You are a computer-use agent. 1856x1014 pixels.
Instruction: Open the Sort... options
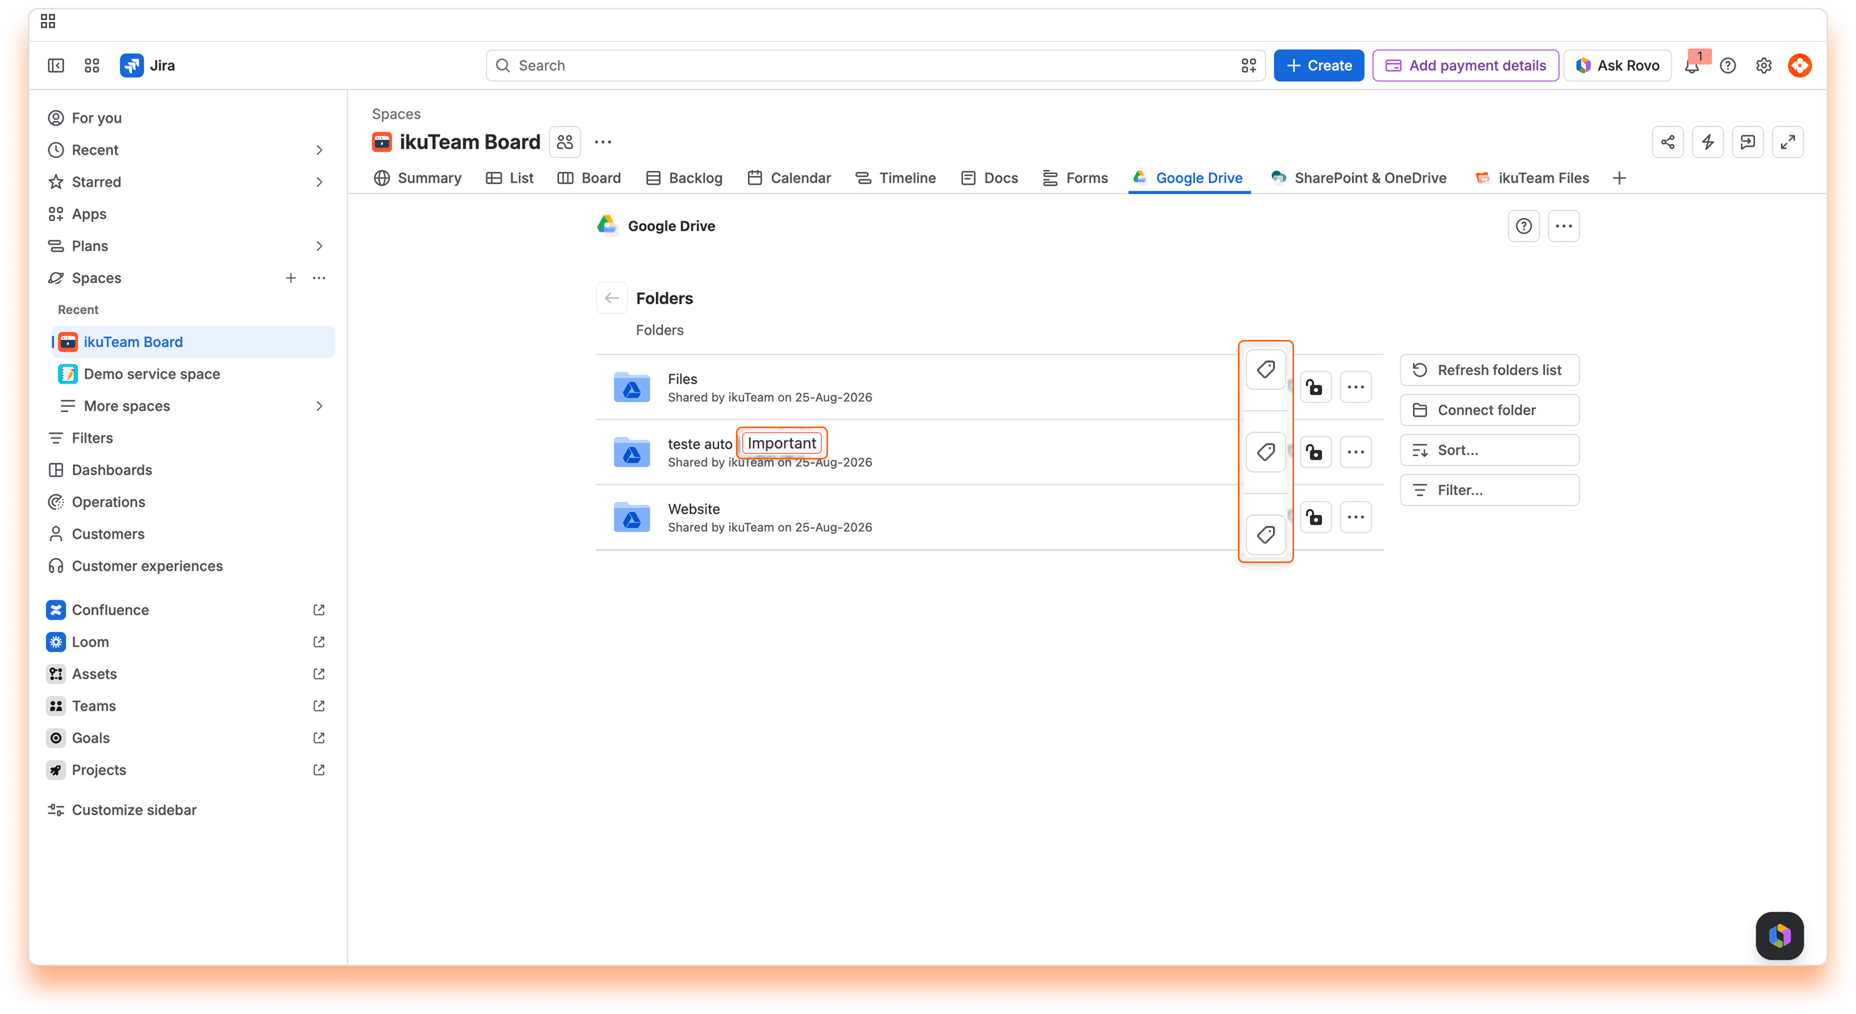click(1489, 450)
